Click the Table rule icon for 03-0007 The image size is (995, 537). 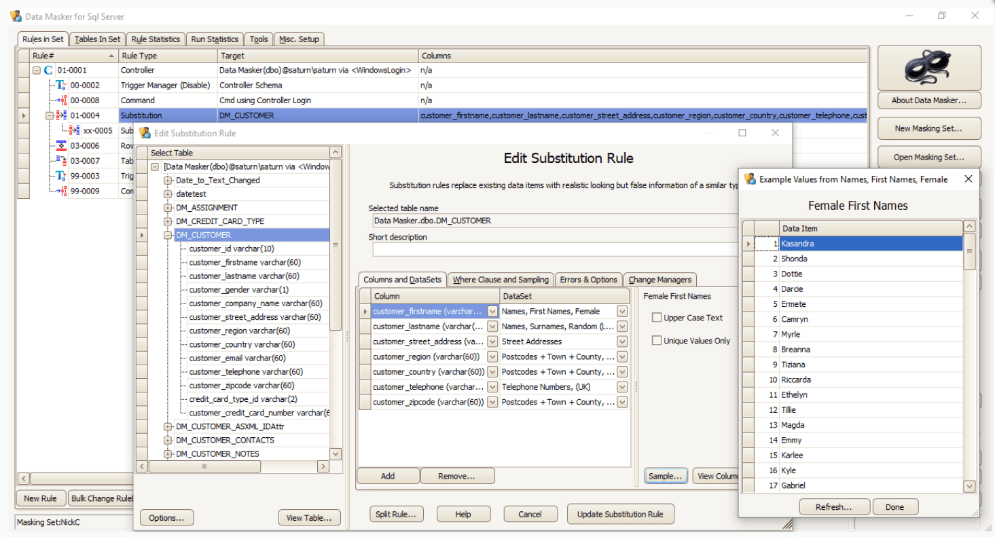(61, 161)
